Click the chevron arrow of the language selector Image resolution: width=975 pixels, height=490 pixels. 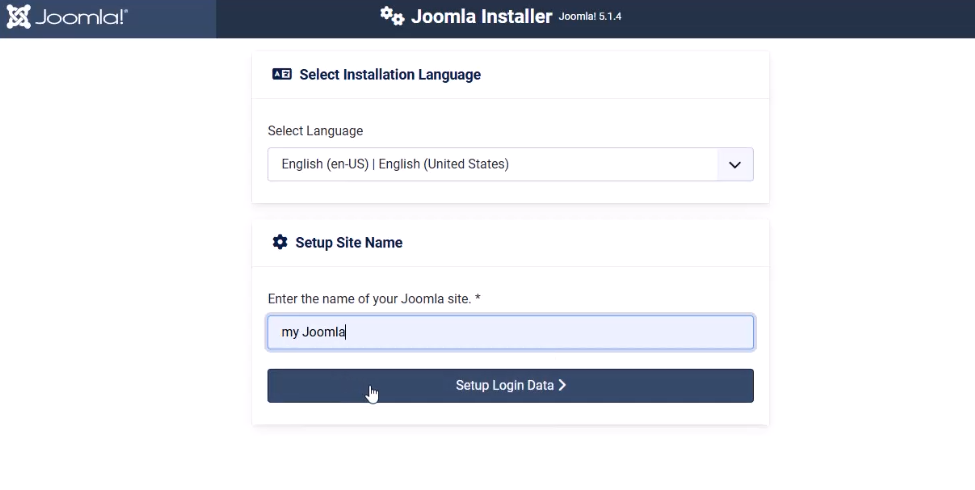(x=735, y=165)
